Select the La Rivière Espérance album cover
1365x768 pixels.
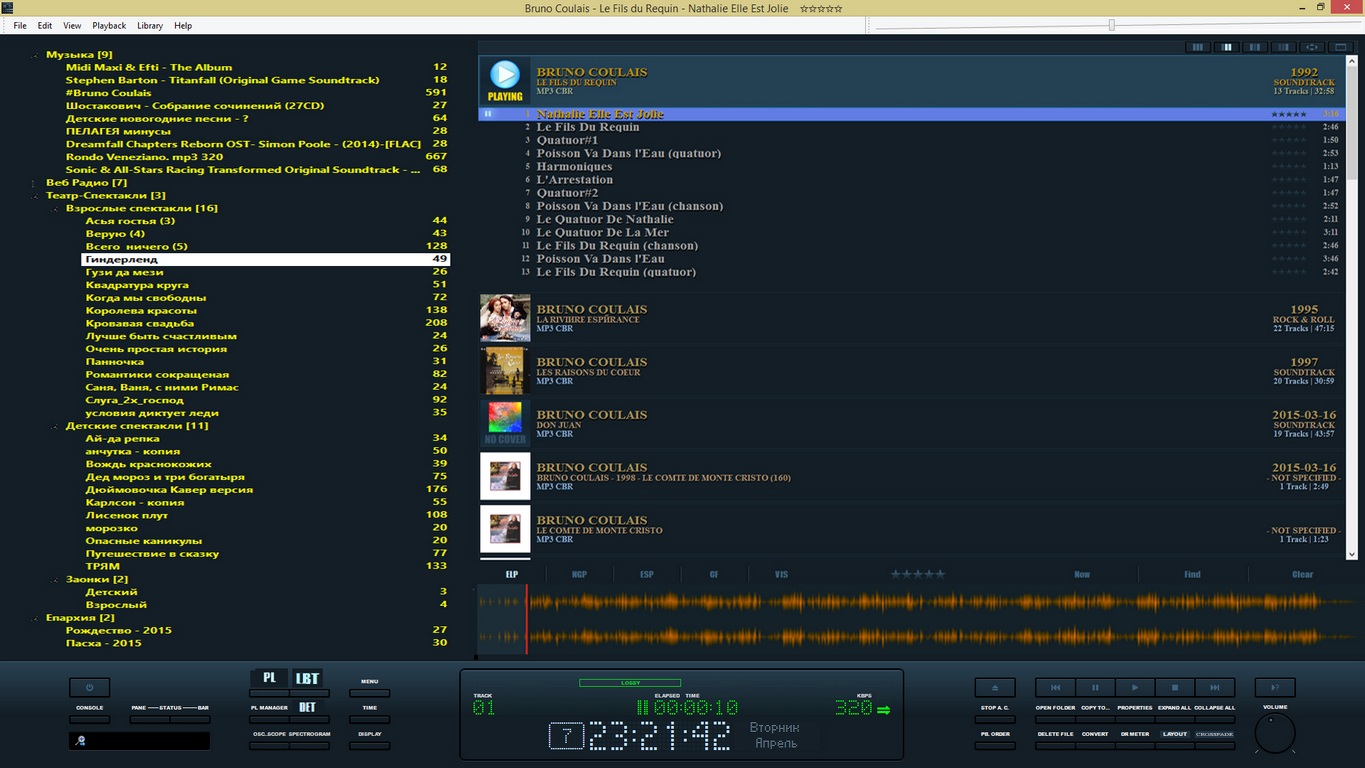click(x=505, y=319)
